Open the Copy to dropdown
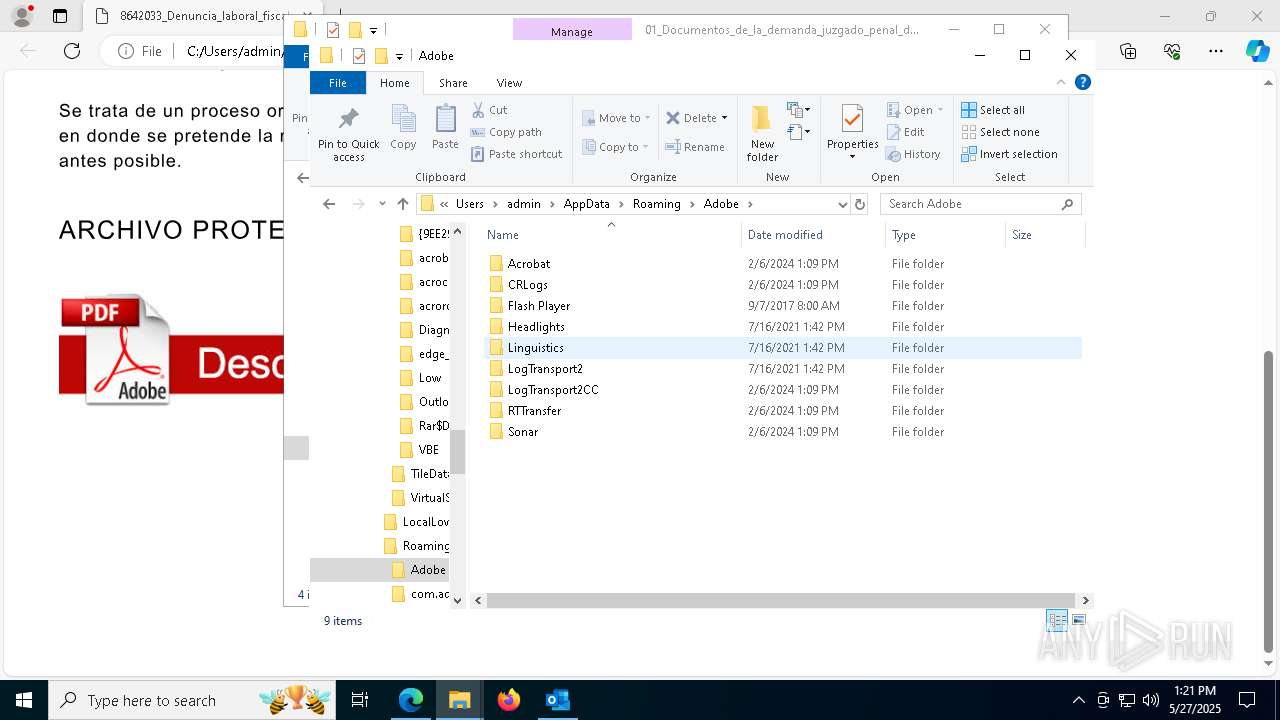The width and height of the screenshot is (1280, 720). [x=616, y=147]
